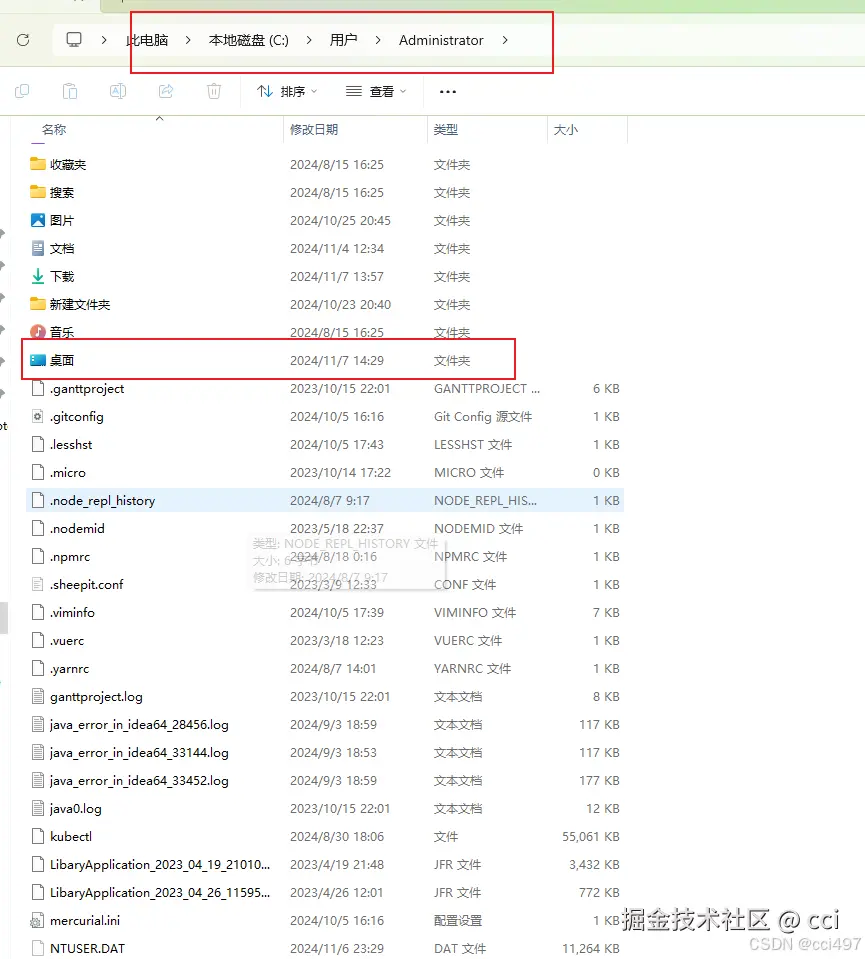865x959 pixels.
Task: Open the three-dot more options menu
Action: click(448, 92)
